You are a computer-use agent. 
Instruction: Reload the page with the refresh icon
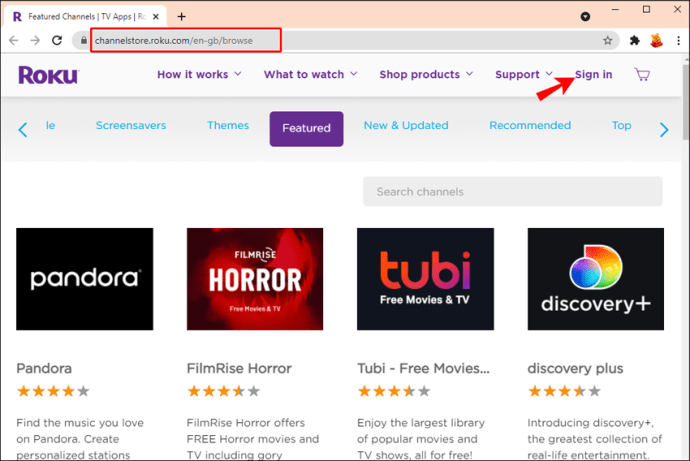[57, 40]
